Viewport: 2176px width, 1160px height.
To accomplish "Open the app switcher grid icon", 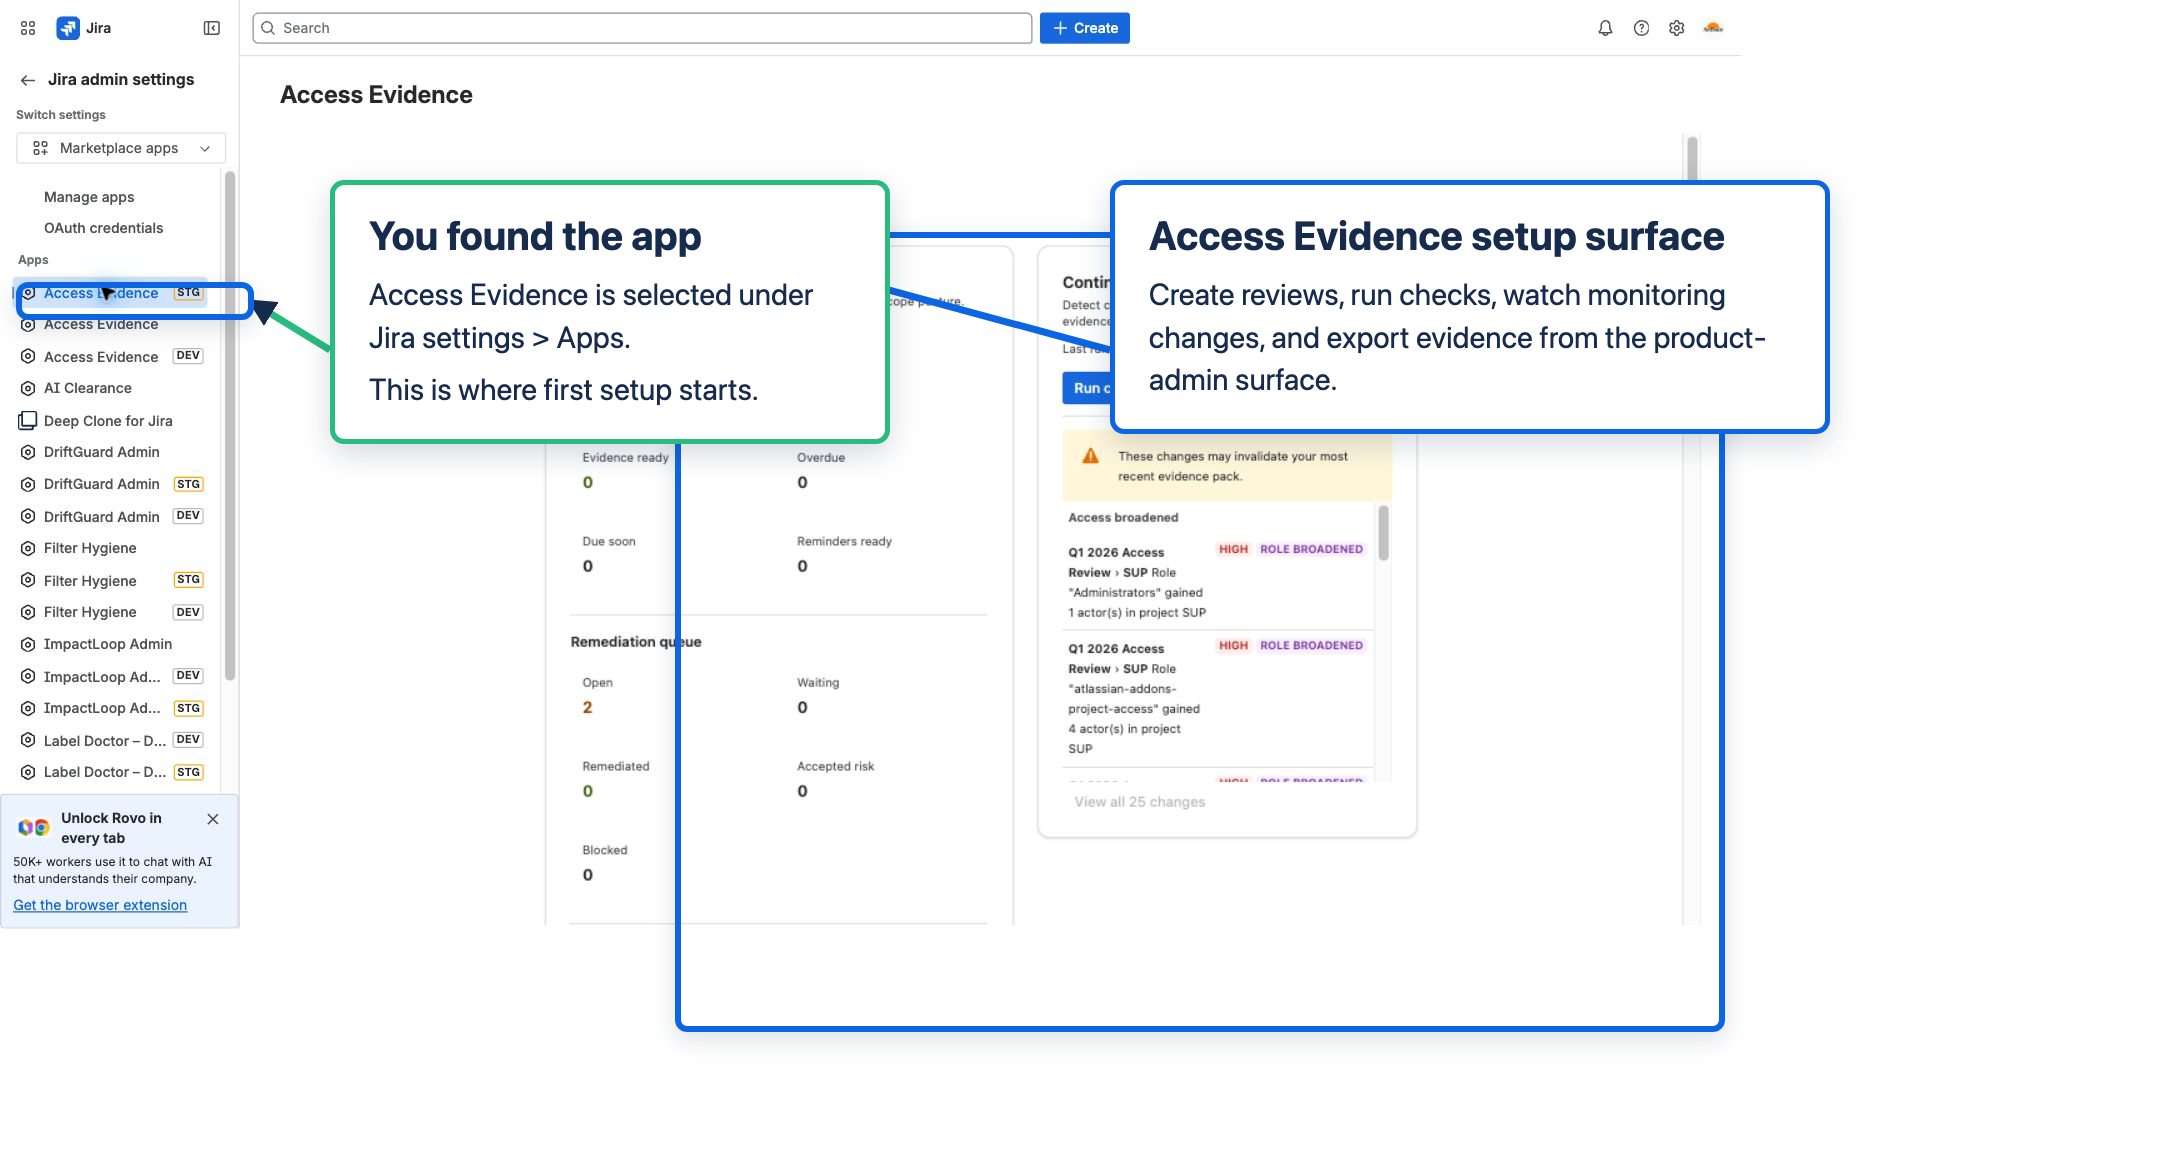I will (28, 28).
